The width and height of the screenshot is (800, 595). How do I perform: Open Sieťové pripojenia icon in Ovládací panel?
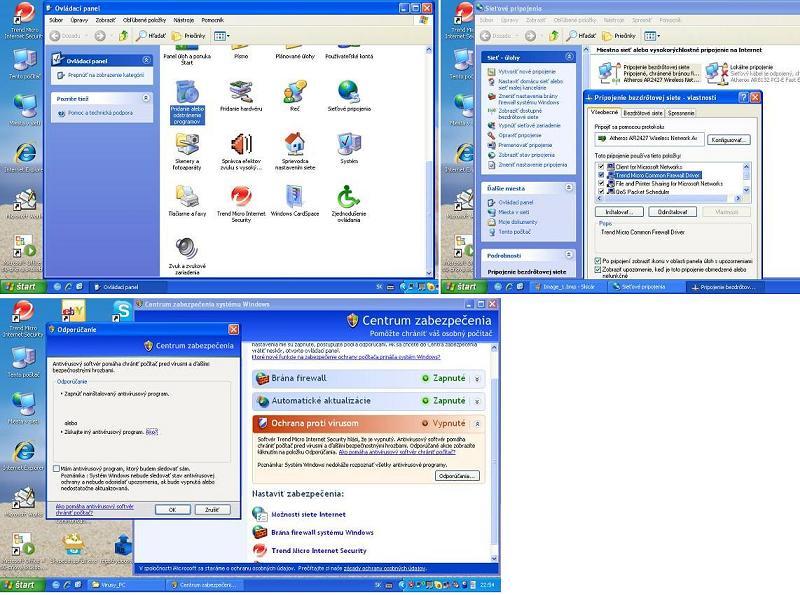pos(349,96)
